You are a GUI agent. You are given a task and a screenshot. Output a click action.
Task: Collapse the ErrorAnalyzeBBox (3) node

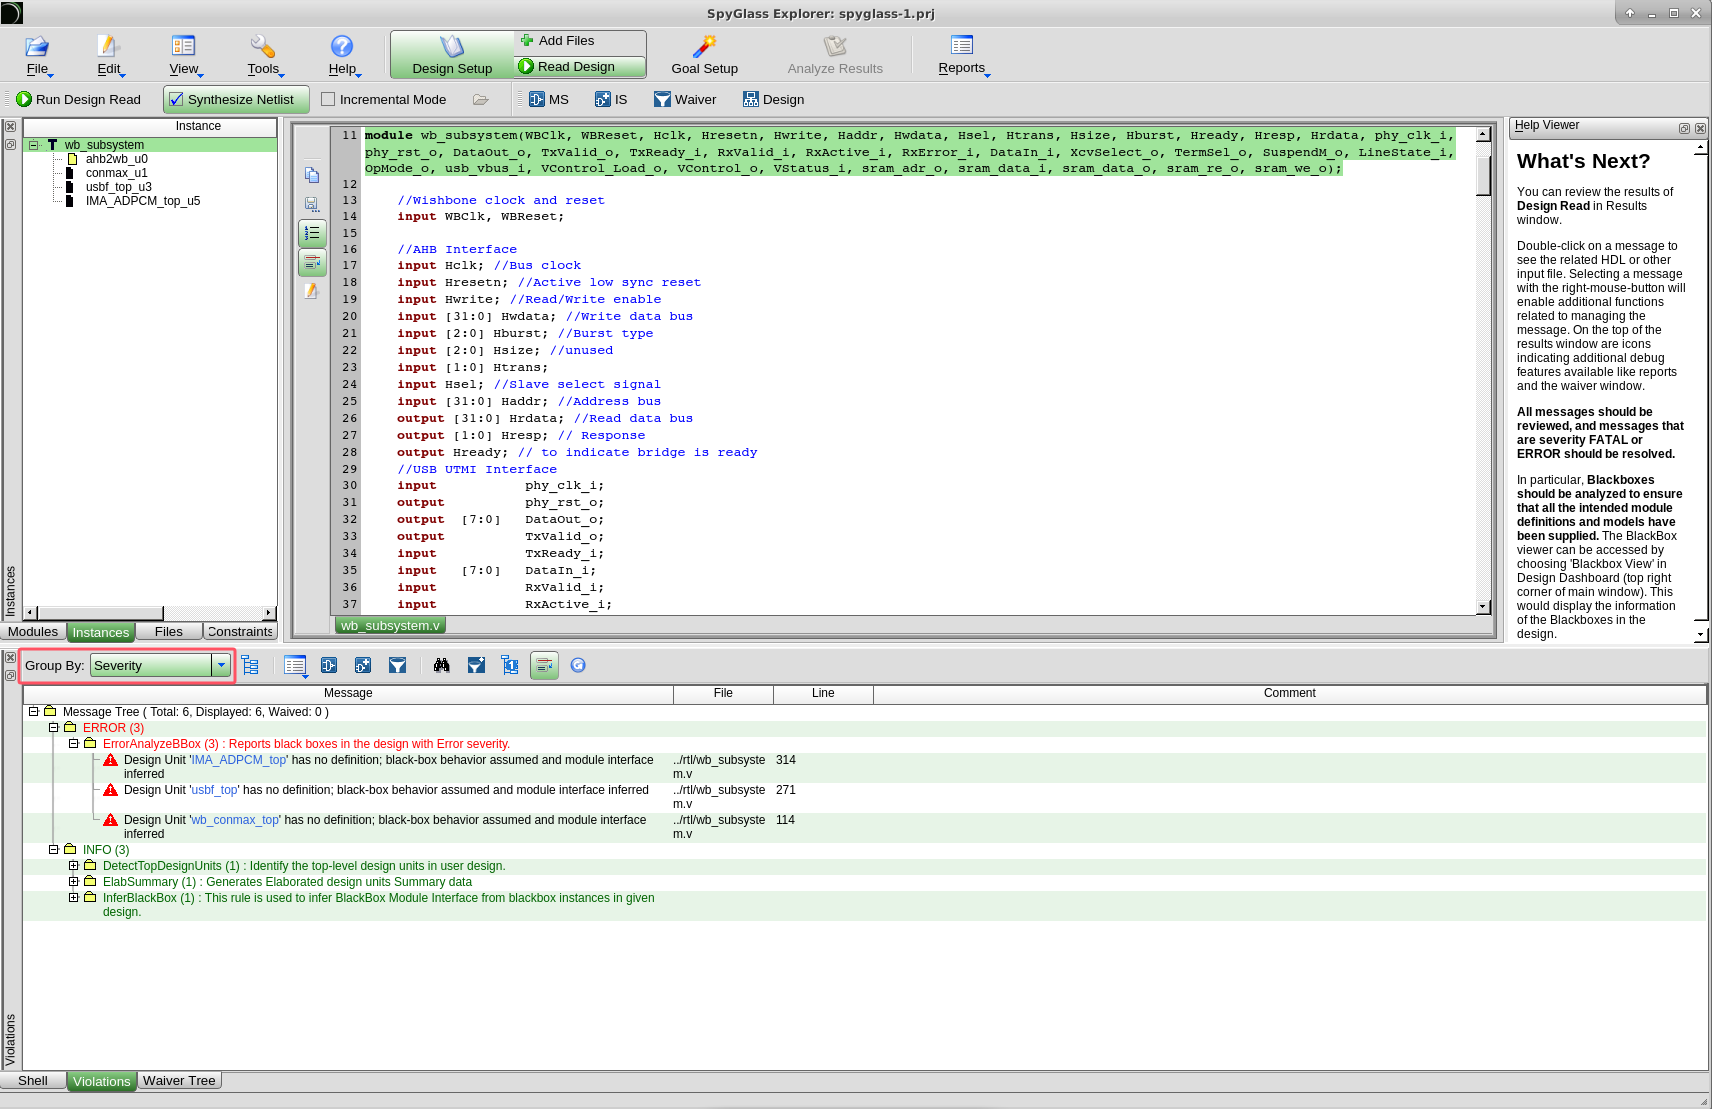coord(73,744)
